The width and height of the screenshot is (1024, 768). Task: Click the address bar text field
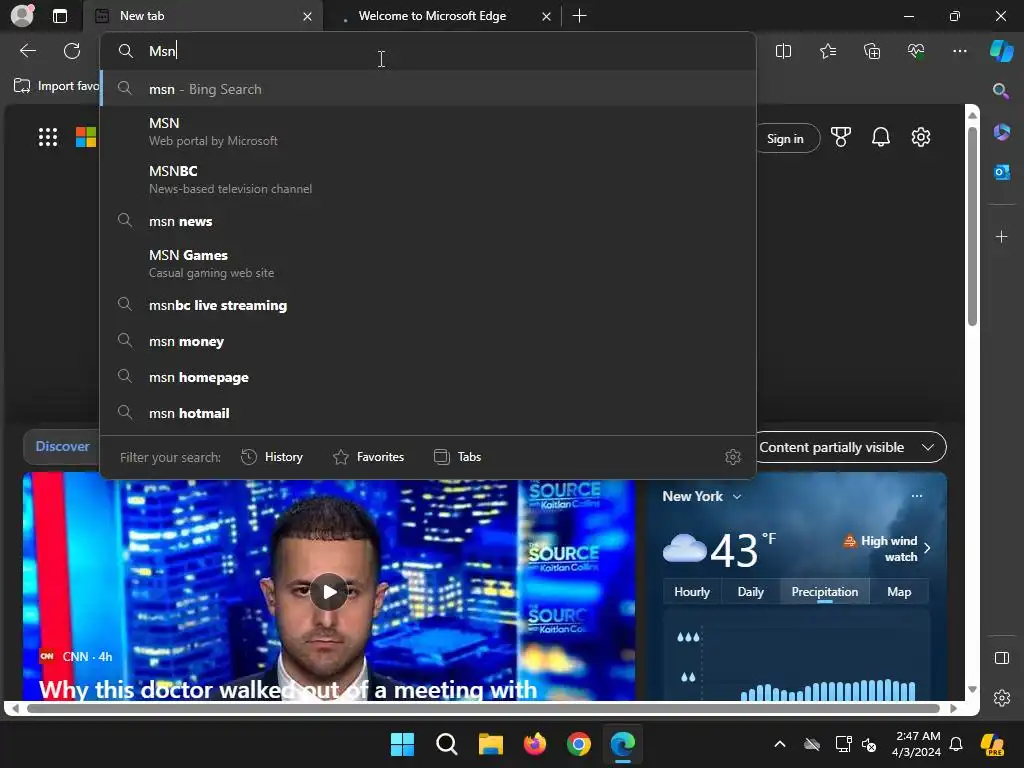(428, 51)
